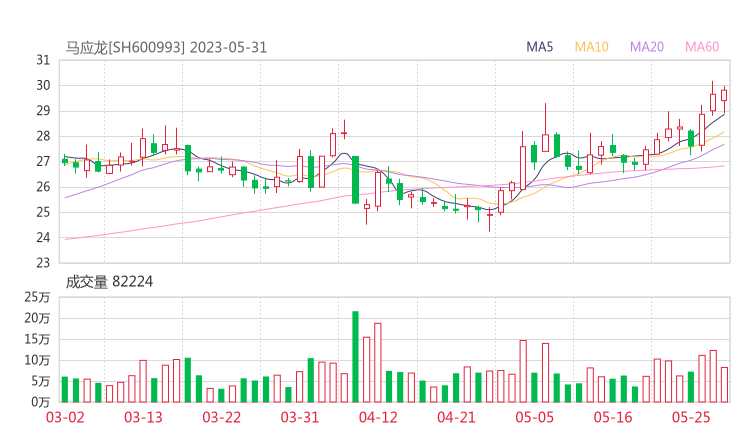Click the 04-12 date axis label
The height and width of the screenshot is (440, 740).
coord(378,417)
